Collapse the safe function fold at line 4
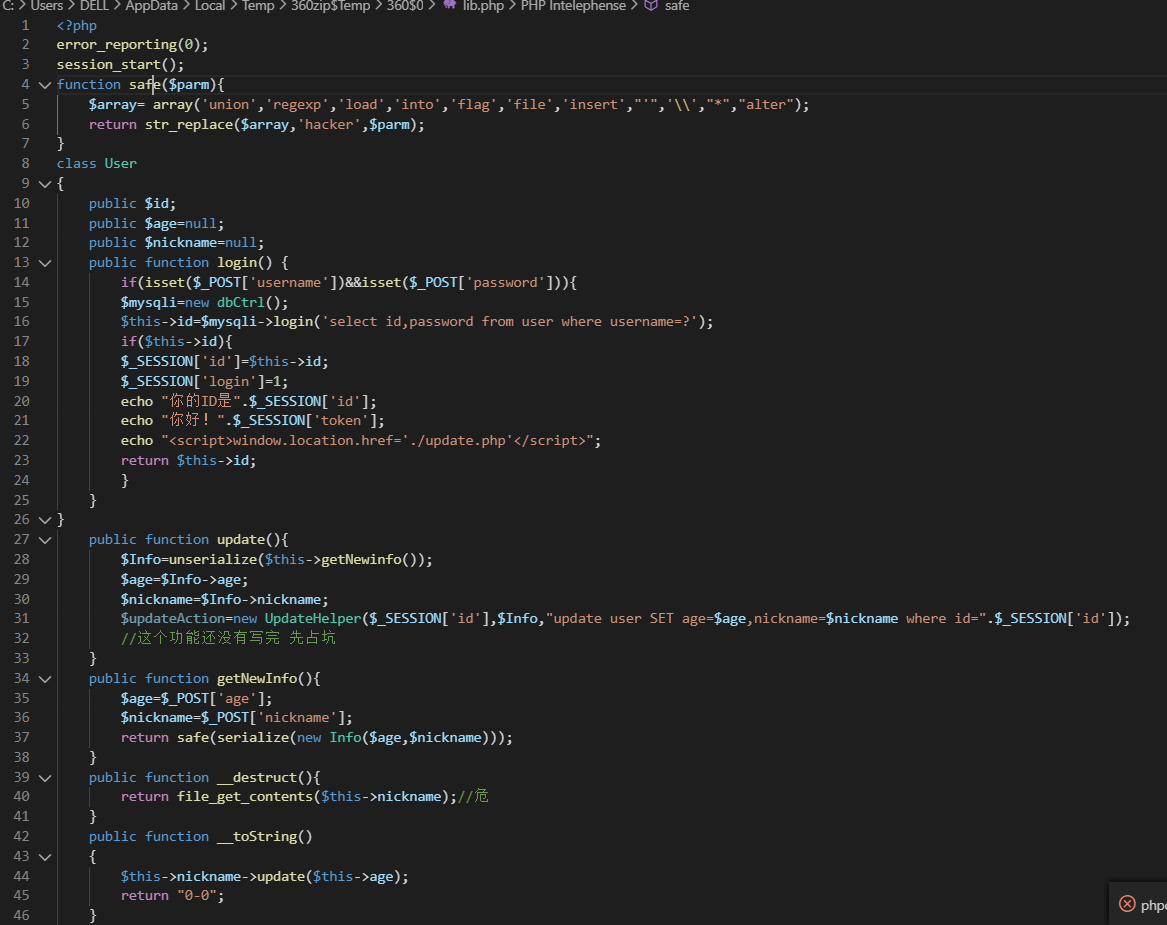 [x=45, y=85]
